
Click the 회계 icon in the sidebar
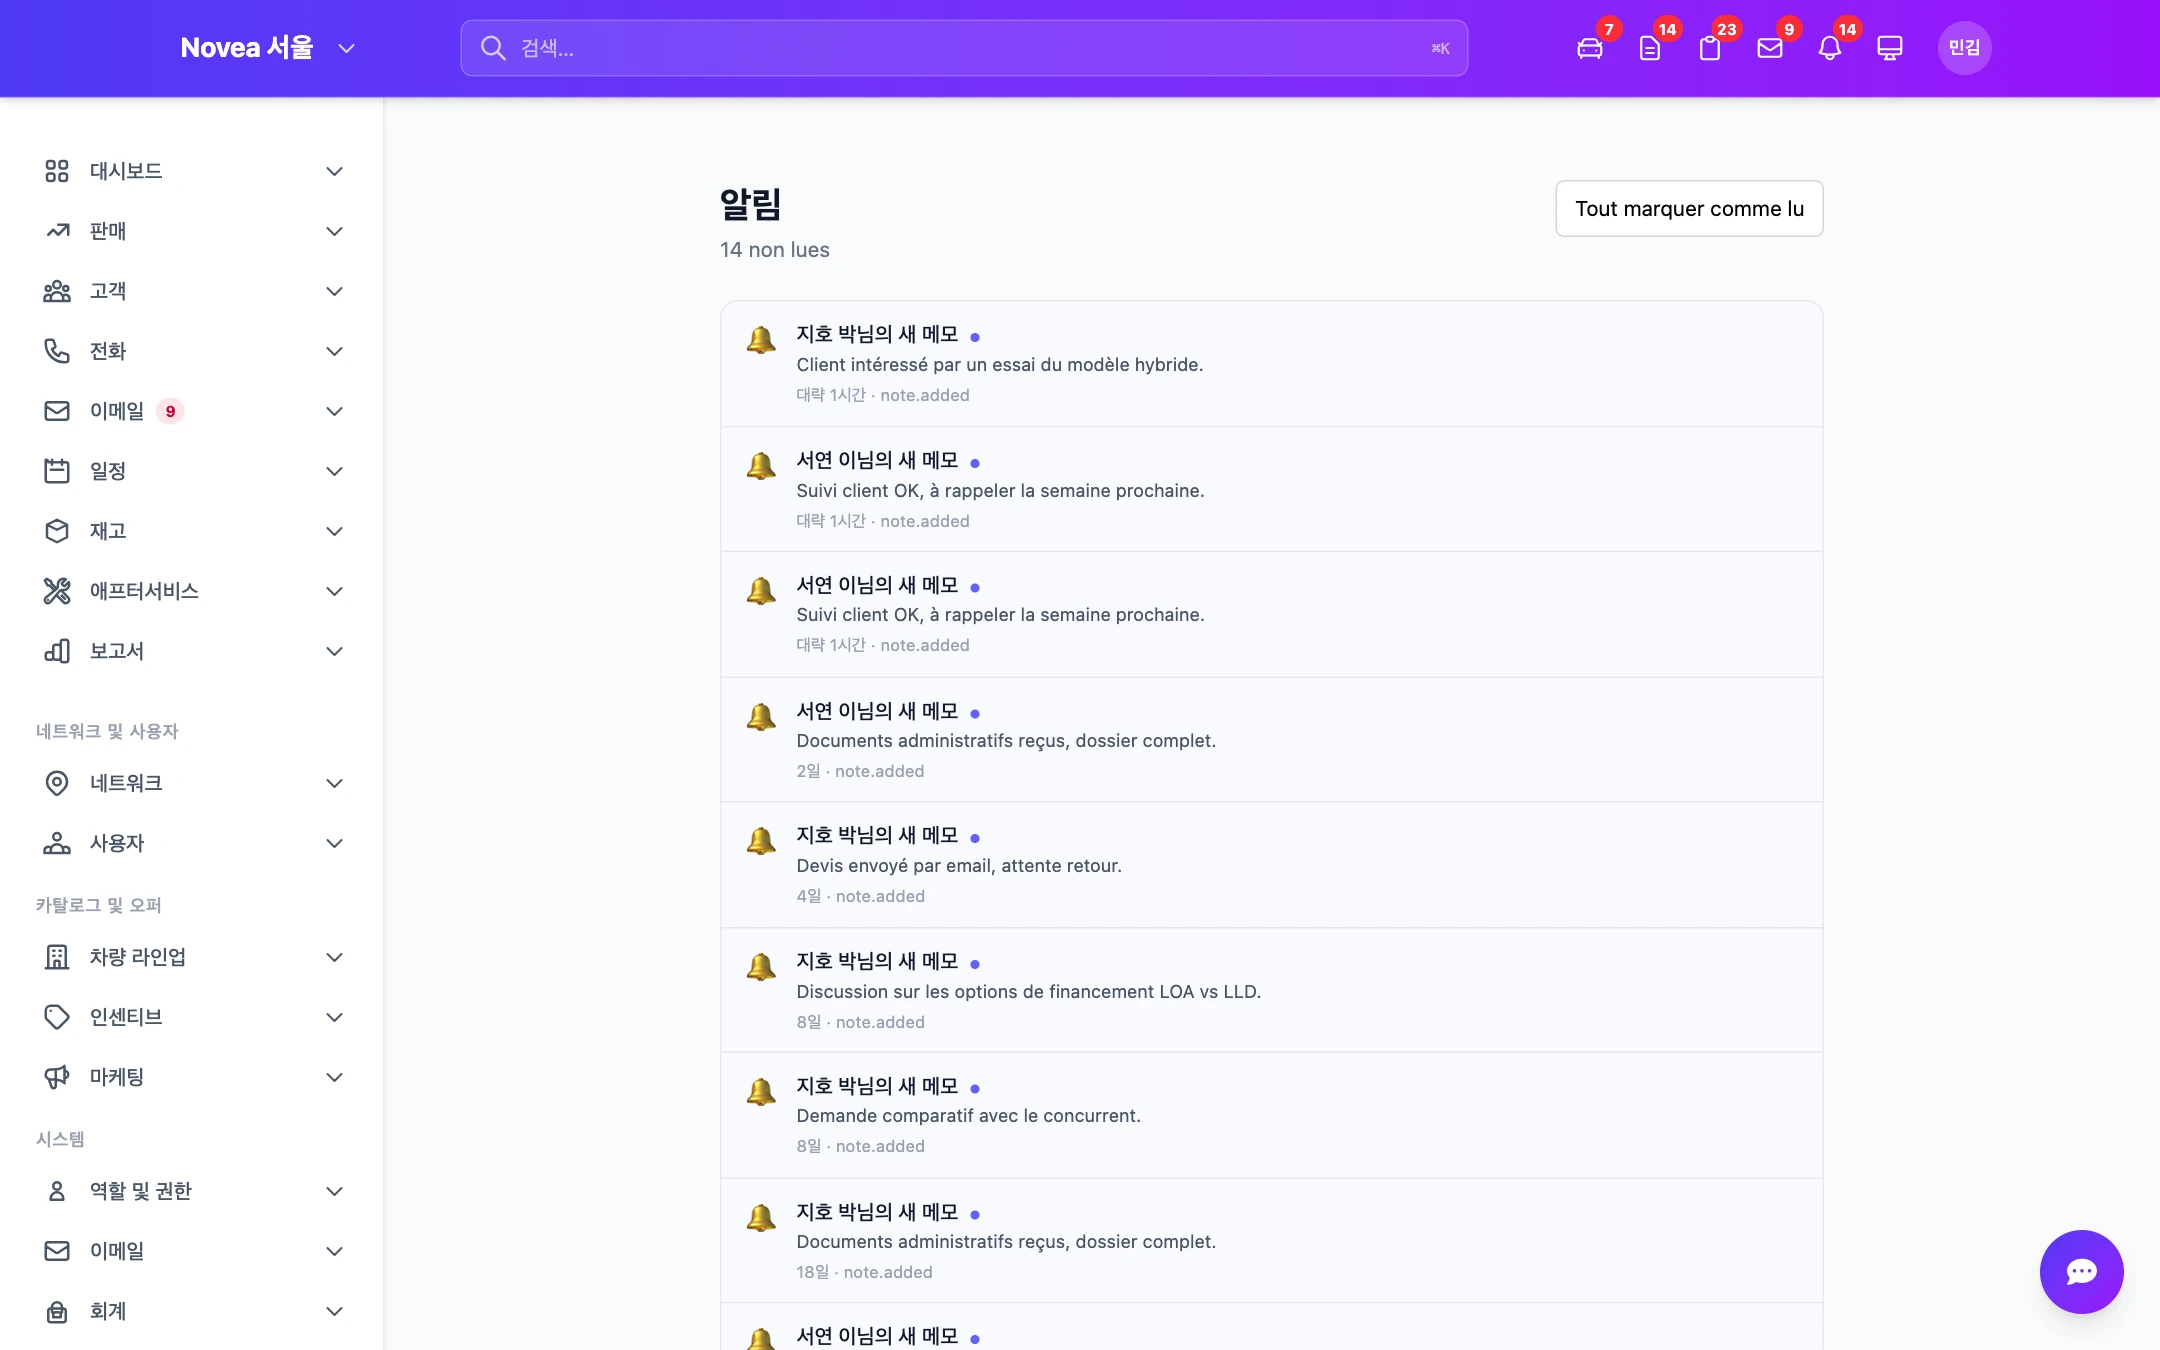pos(57,1311)
